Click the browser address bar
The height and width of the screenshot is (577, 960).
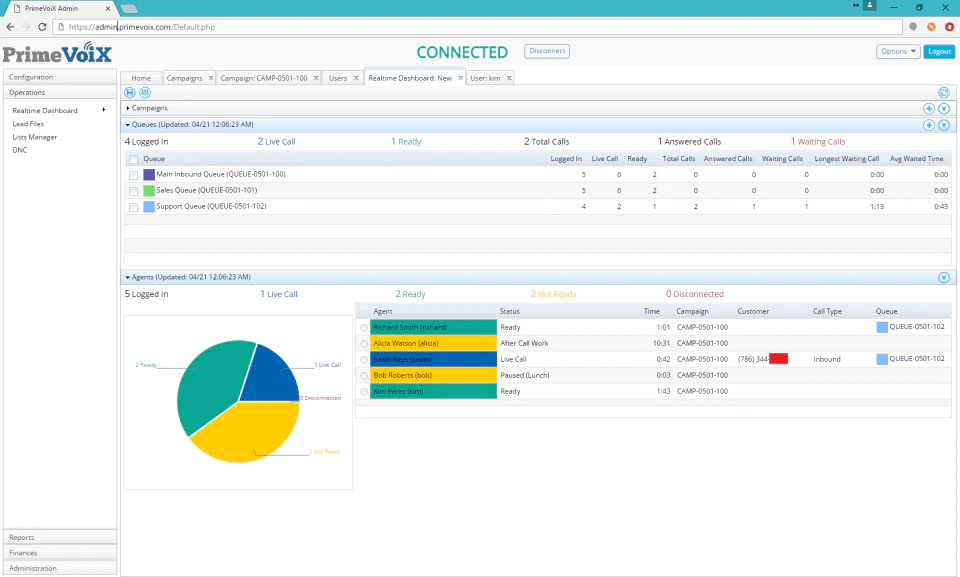coord(478,27)
